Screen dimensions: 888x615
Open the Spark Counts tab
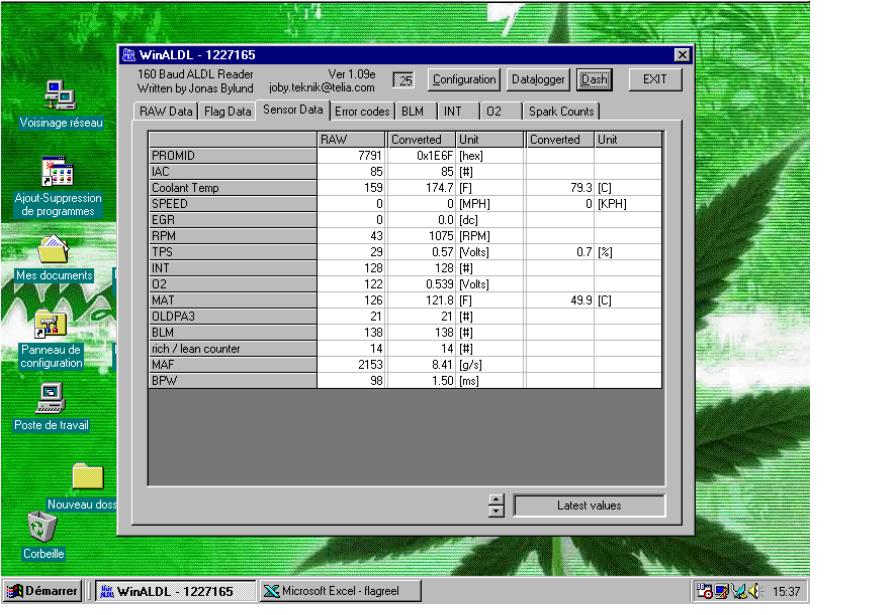pos(561,112)
